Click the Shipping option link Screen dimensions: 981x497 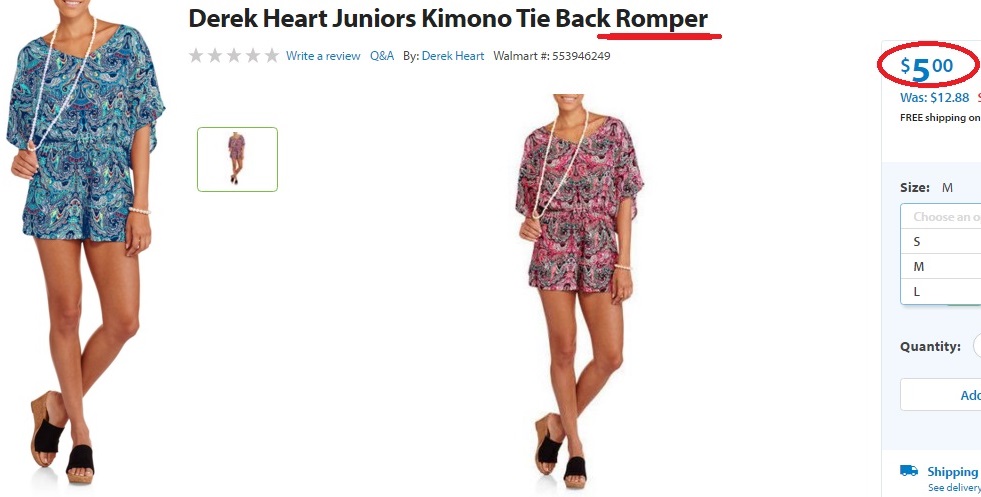tap(952, 472)
